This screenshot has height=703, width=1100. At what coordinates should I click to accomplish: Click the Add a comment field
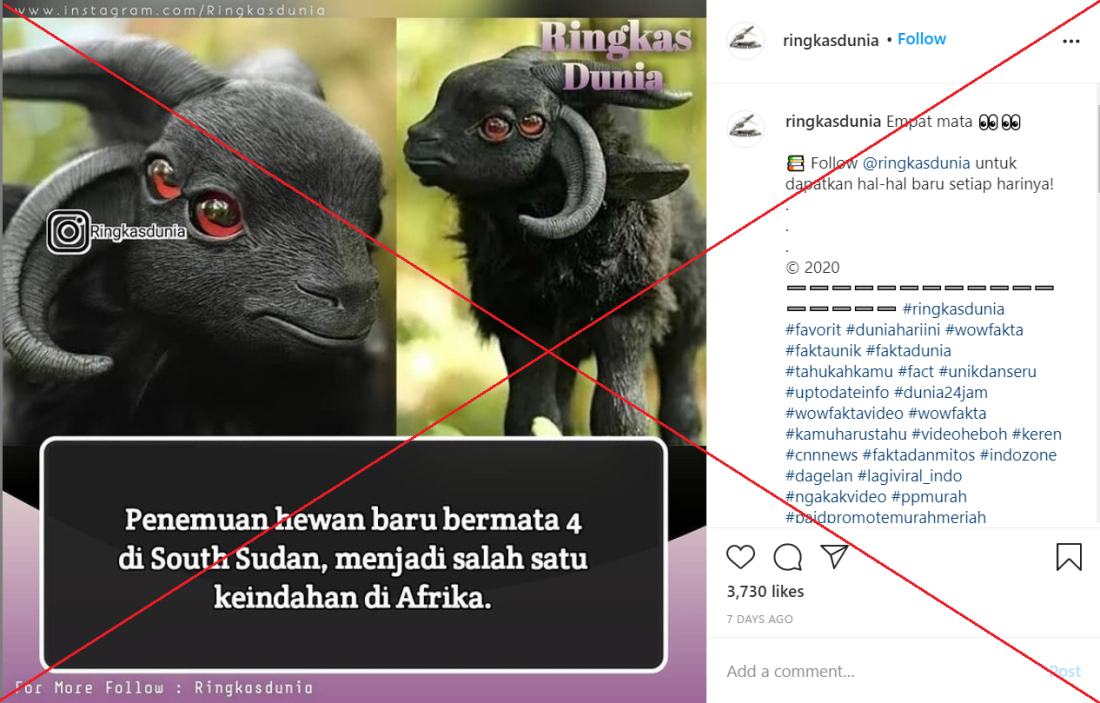tap(884, 671)
